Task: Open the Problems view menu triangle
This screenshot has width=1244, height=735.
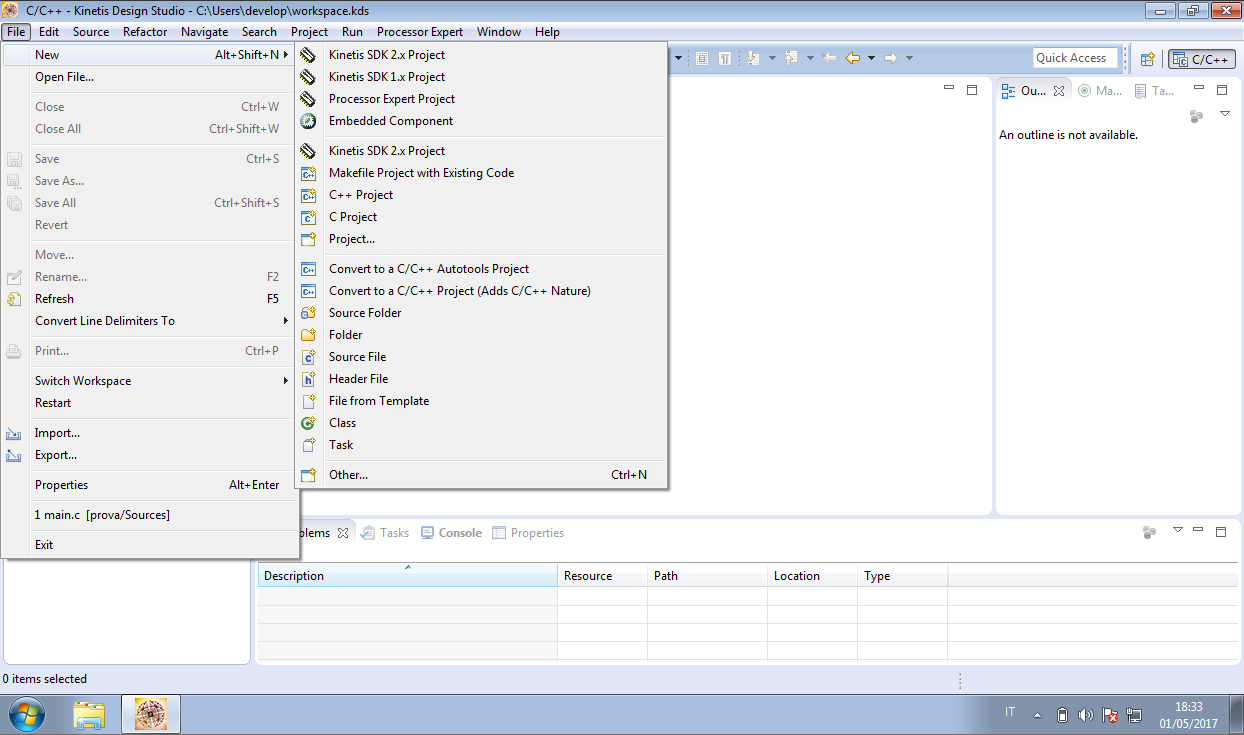Action: [1177, 529]
